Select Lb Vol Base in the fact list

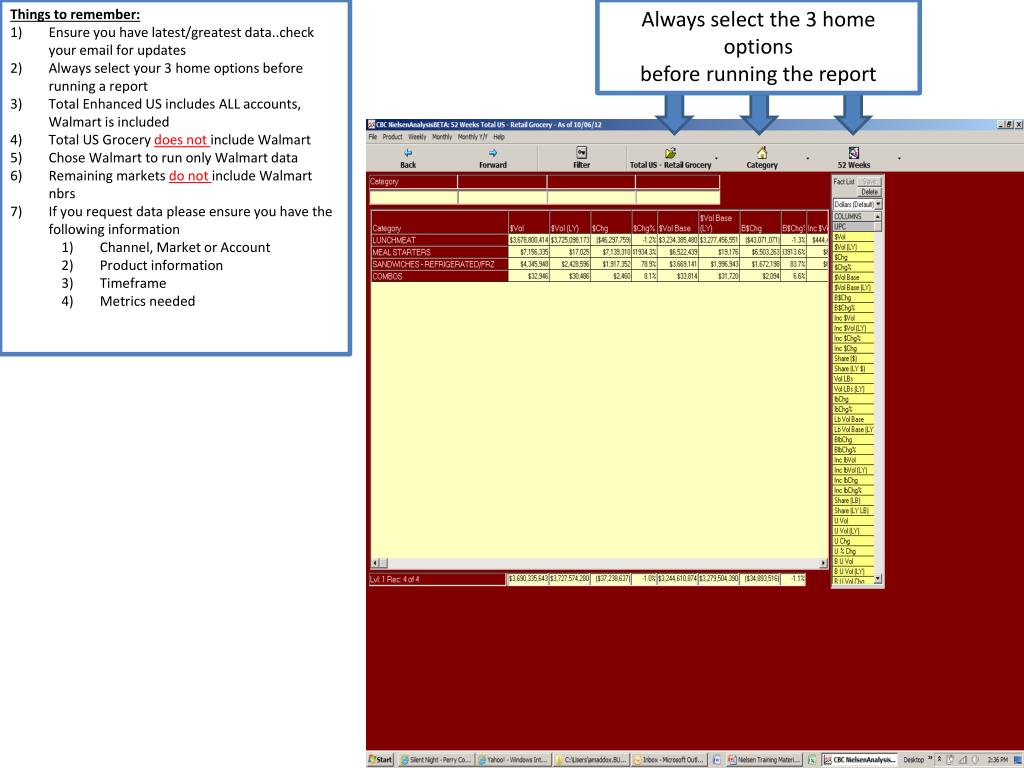click(x=853, y=419)
